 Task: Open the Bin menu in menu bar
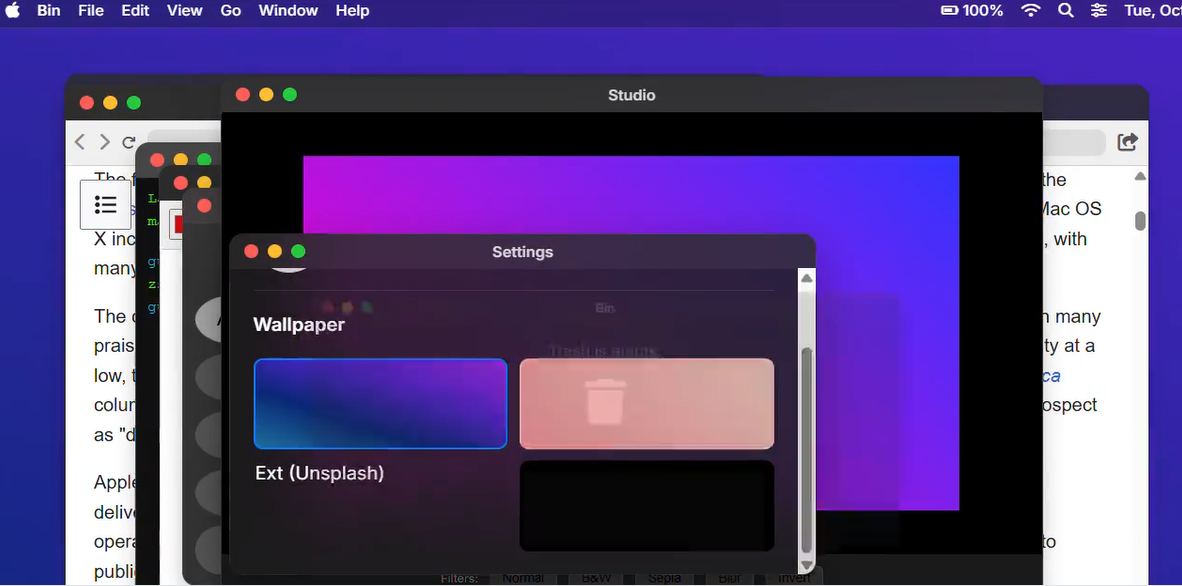tap(49, 11)
